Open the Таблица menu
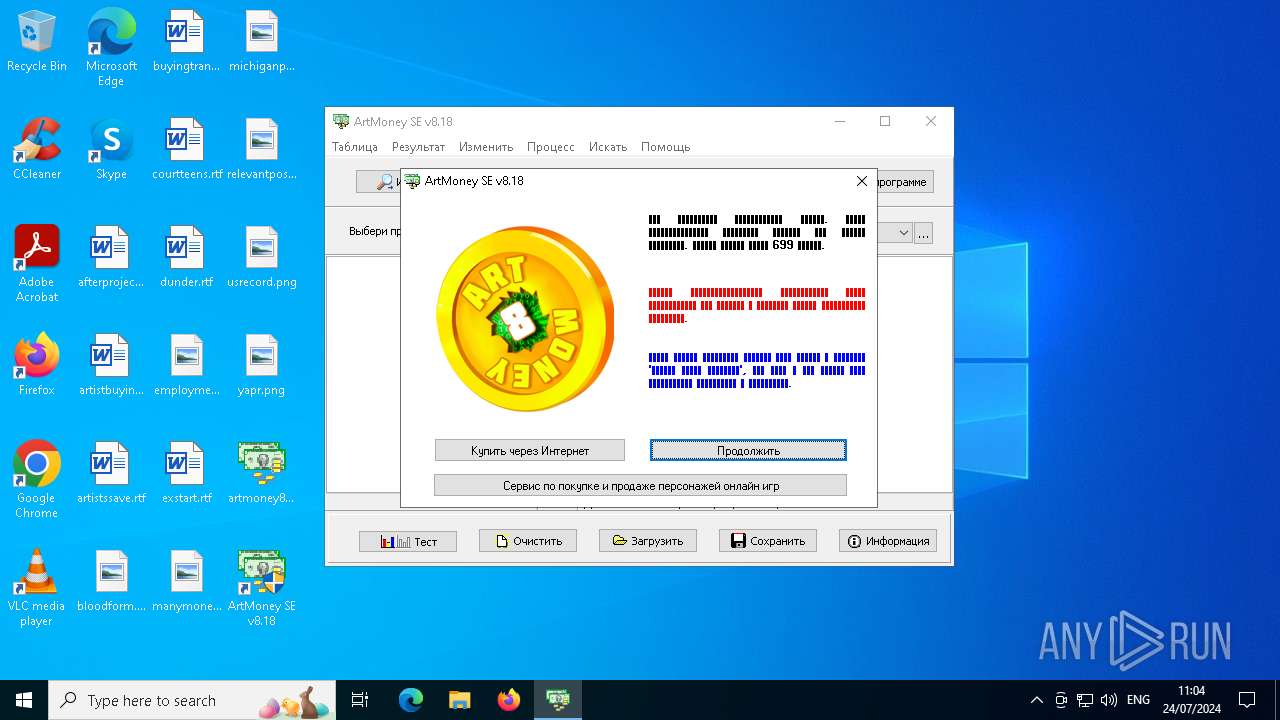 point(355,147)
